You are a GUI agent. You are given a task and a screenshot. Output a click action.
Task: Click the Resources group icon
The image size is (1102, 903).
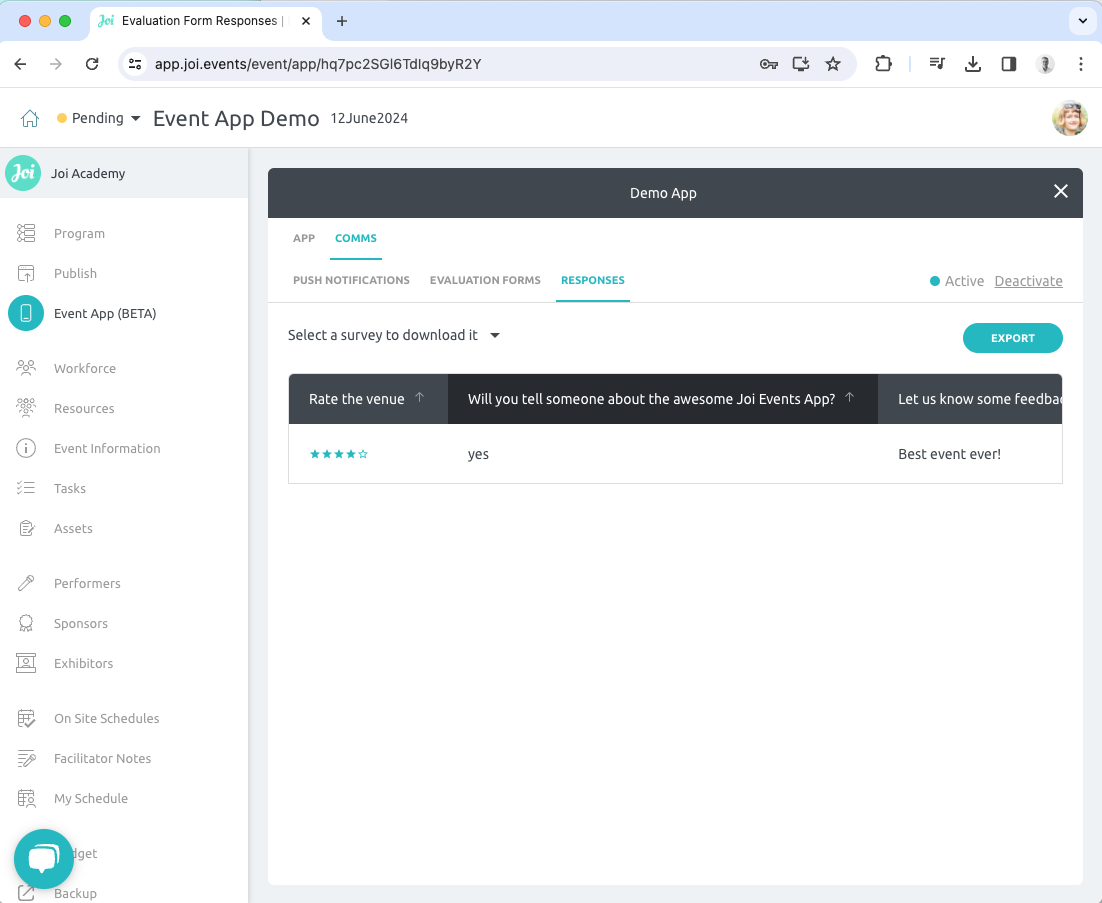26,408
